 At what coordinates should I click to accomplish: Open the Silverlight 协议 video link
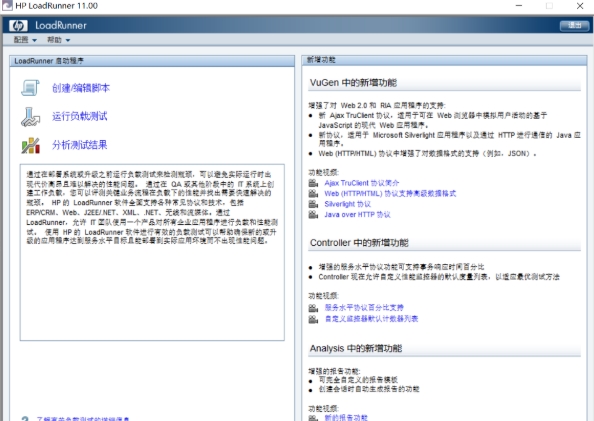pos(347,204)
